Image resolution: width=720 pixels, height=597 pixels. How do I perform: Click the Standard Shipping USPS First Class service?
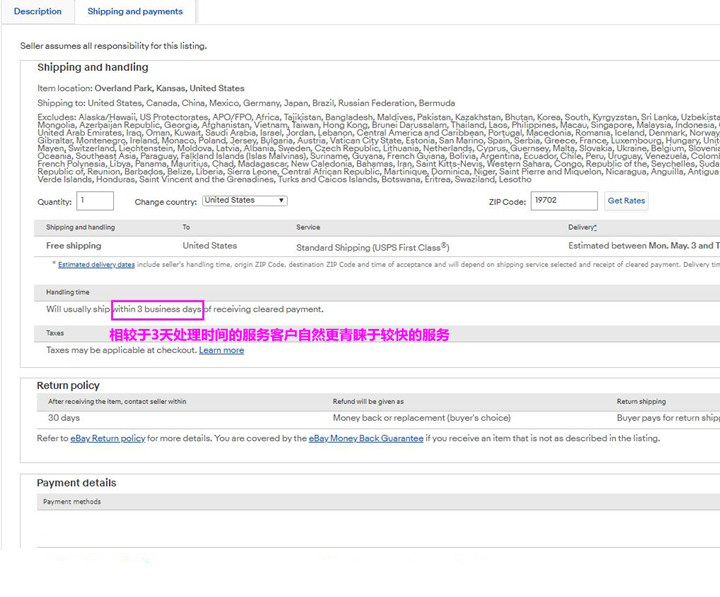373,247
